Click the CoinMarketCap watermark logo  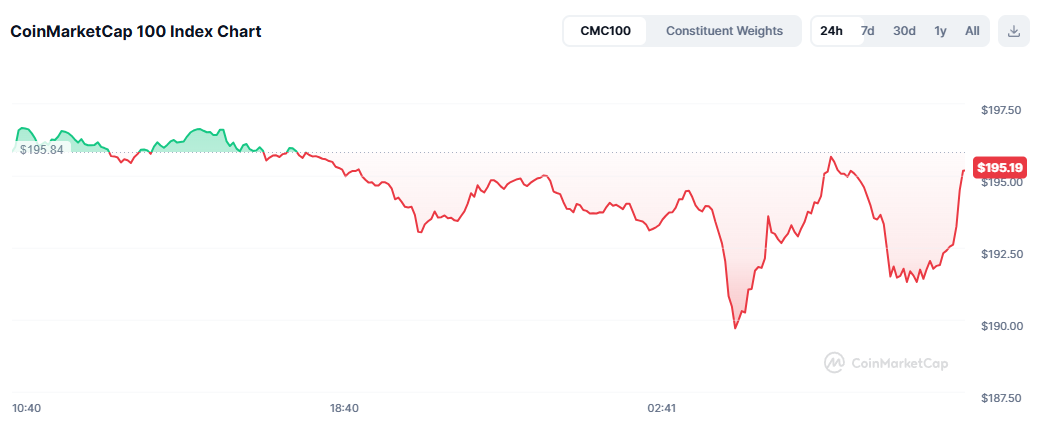tap(885, 363)
